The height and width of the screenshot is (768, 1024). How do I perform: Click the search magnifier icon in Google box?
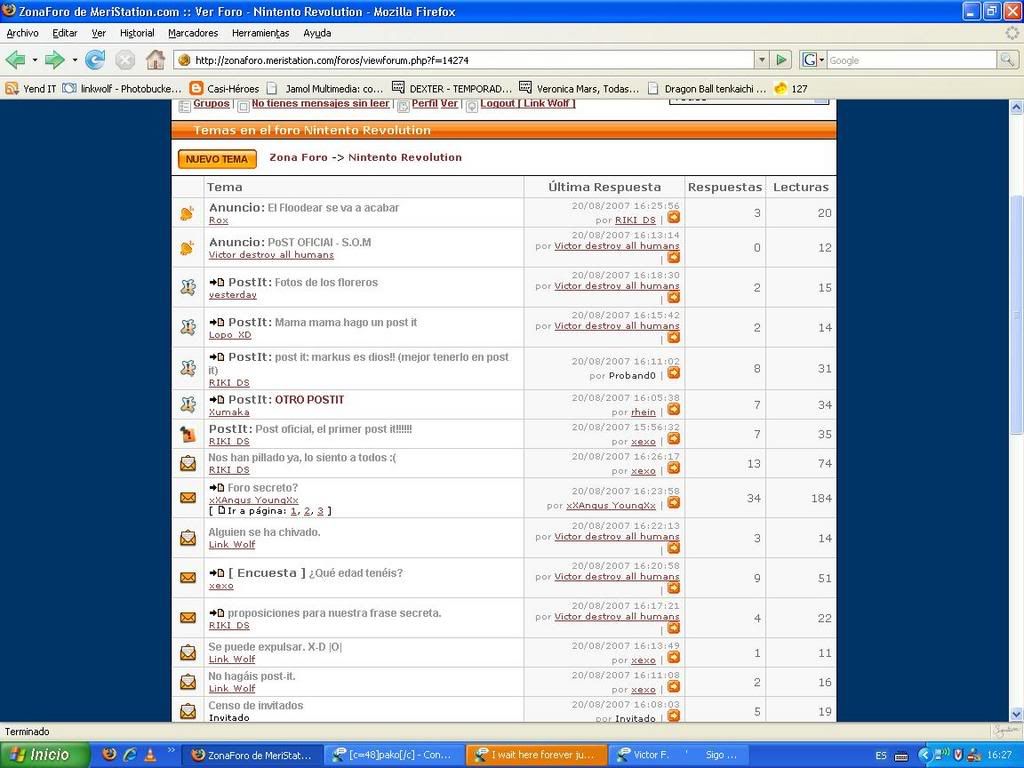(1007, 60)
